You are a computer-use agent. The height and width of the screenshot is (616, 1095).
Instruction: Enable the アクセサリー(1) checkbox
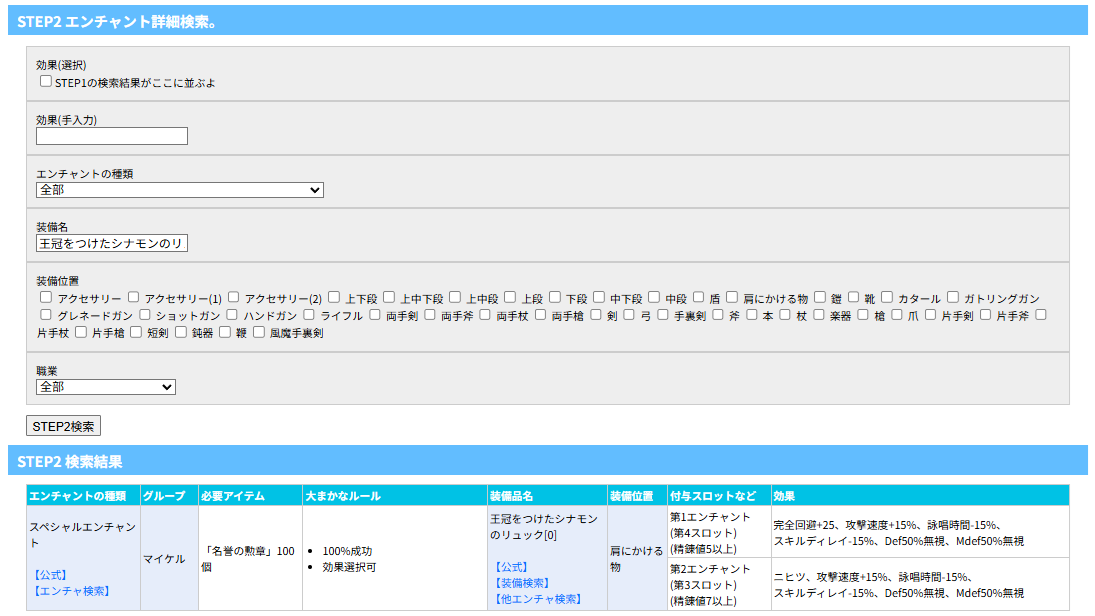tap(133, 298)
